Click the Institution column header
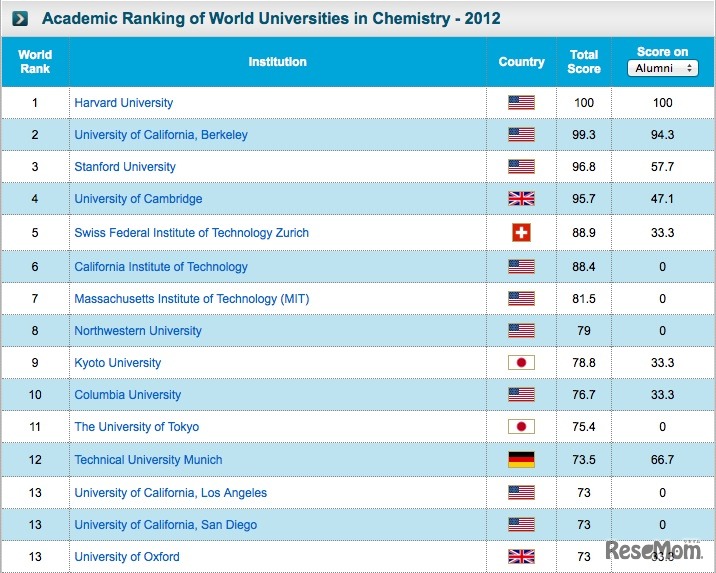The height and width of the screenshot is (573, 716). 278,62
